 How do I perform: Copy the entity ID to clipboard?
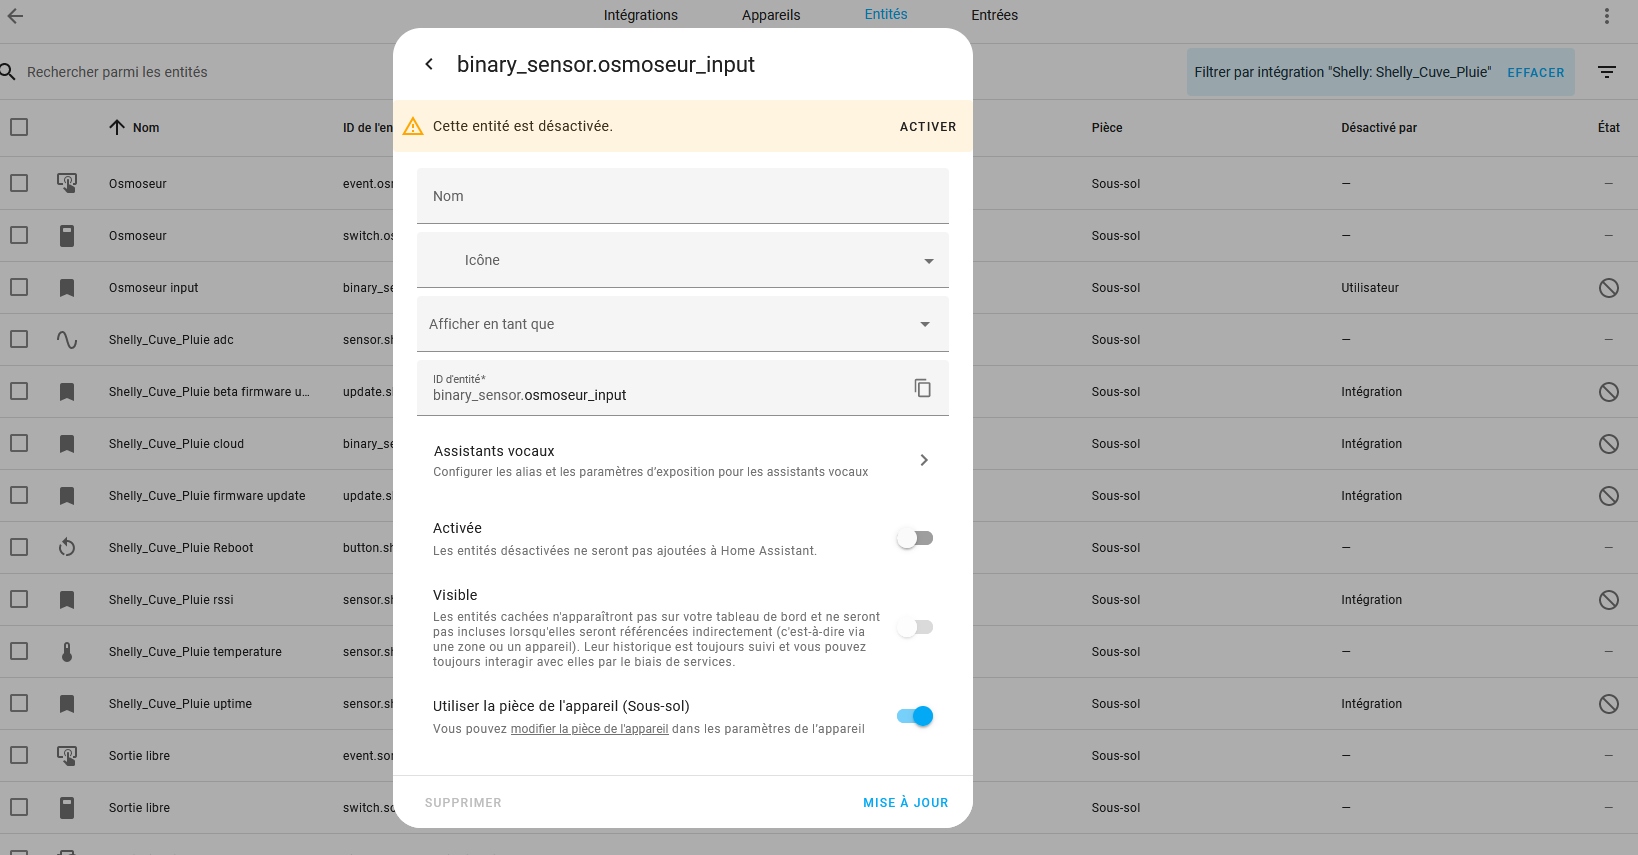coord(922,388)
